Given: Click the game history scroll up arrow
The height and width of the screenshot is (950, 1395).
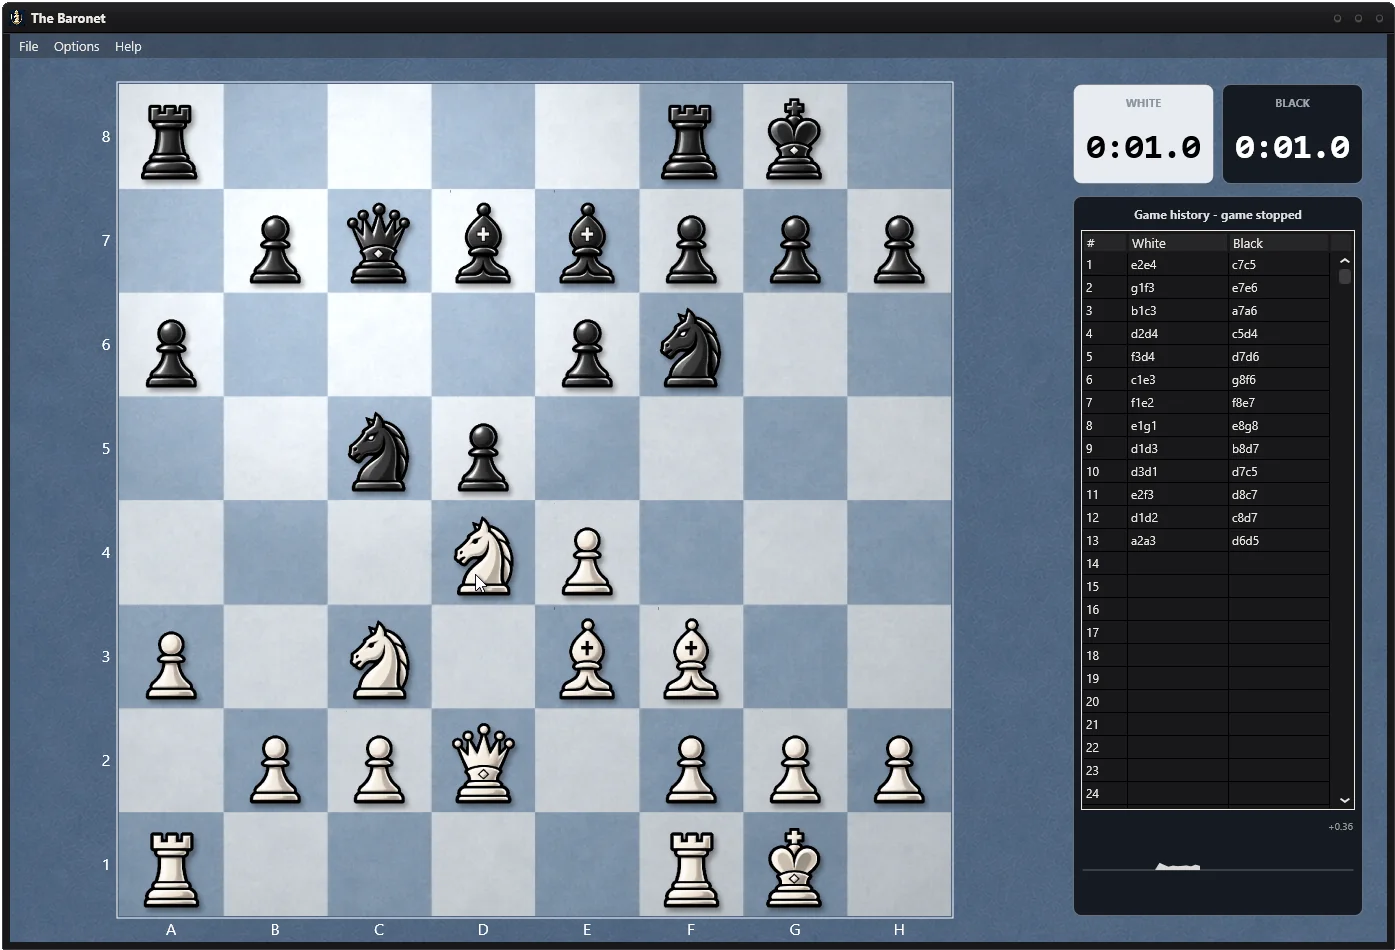Looking at the screenshot, I should tap(1344, 260).
